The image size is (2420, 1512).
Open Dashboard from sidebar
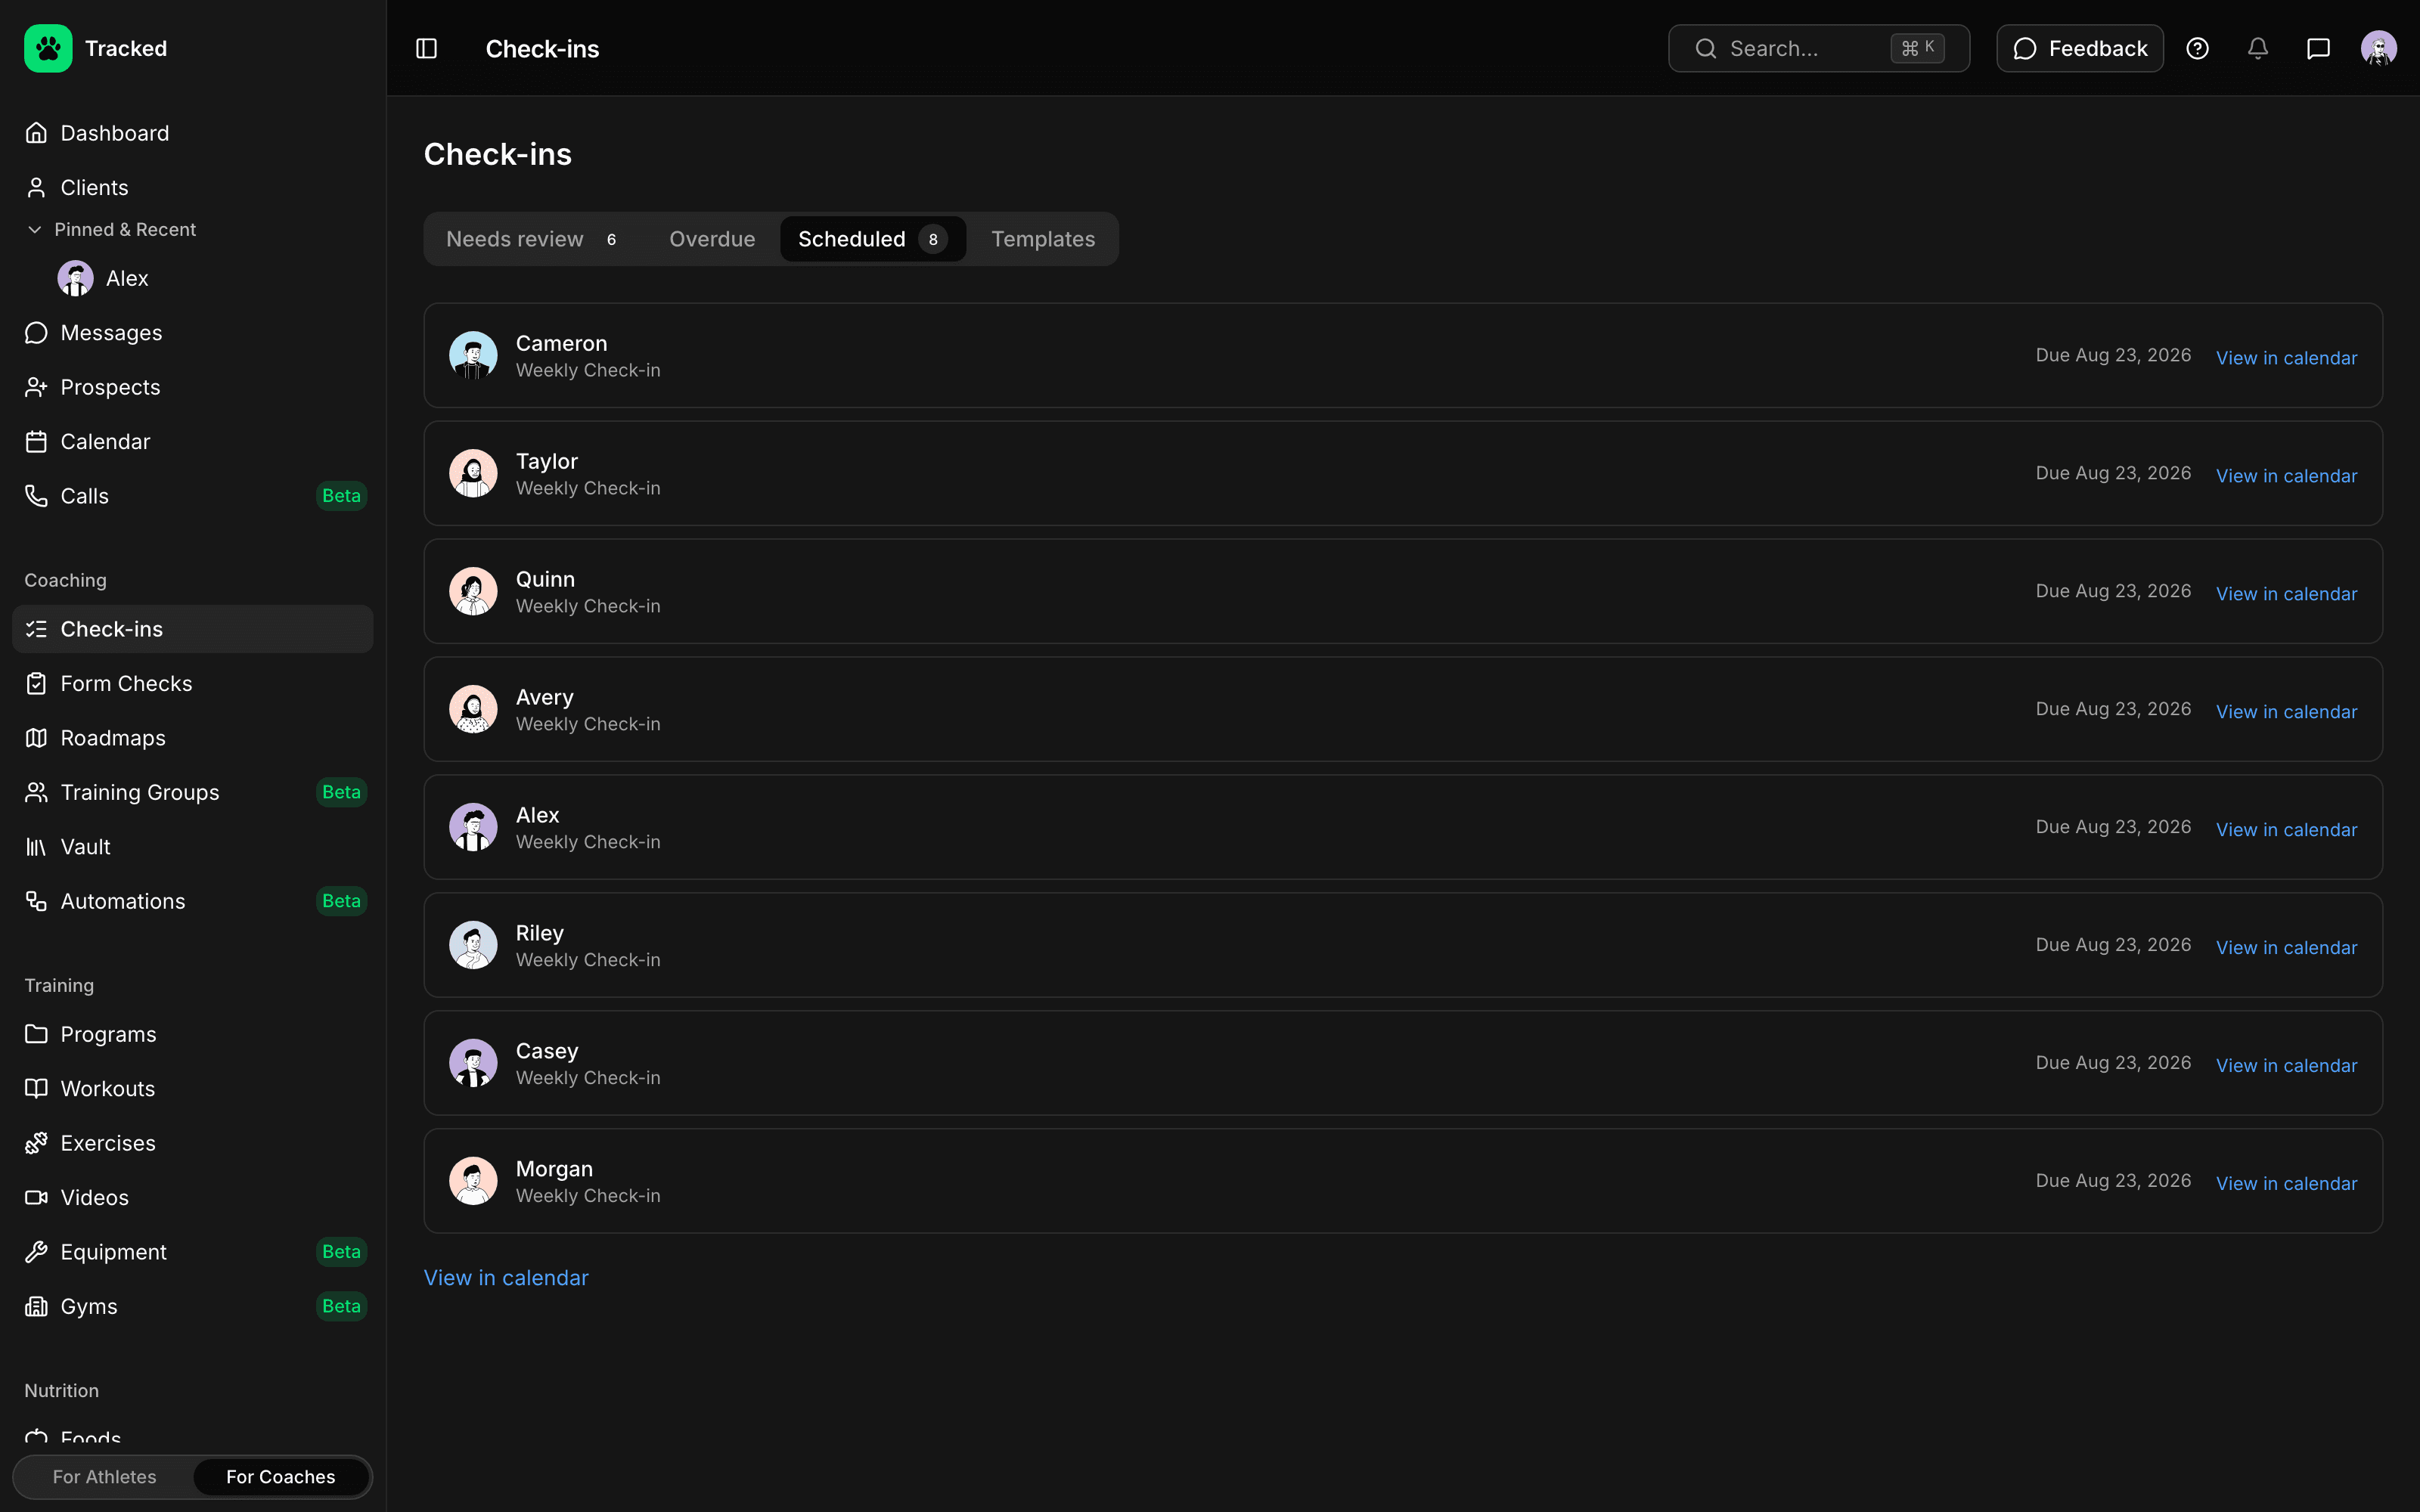[192, 133]
